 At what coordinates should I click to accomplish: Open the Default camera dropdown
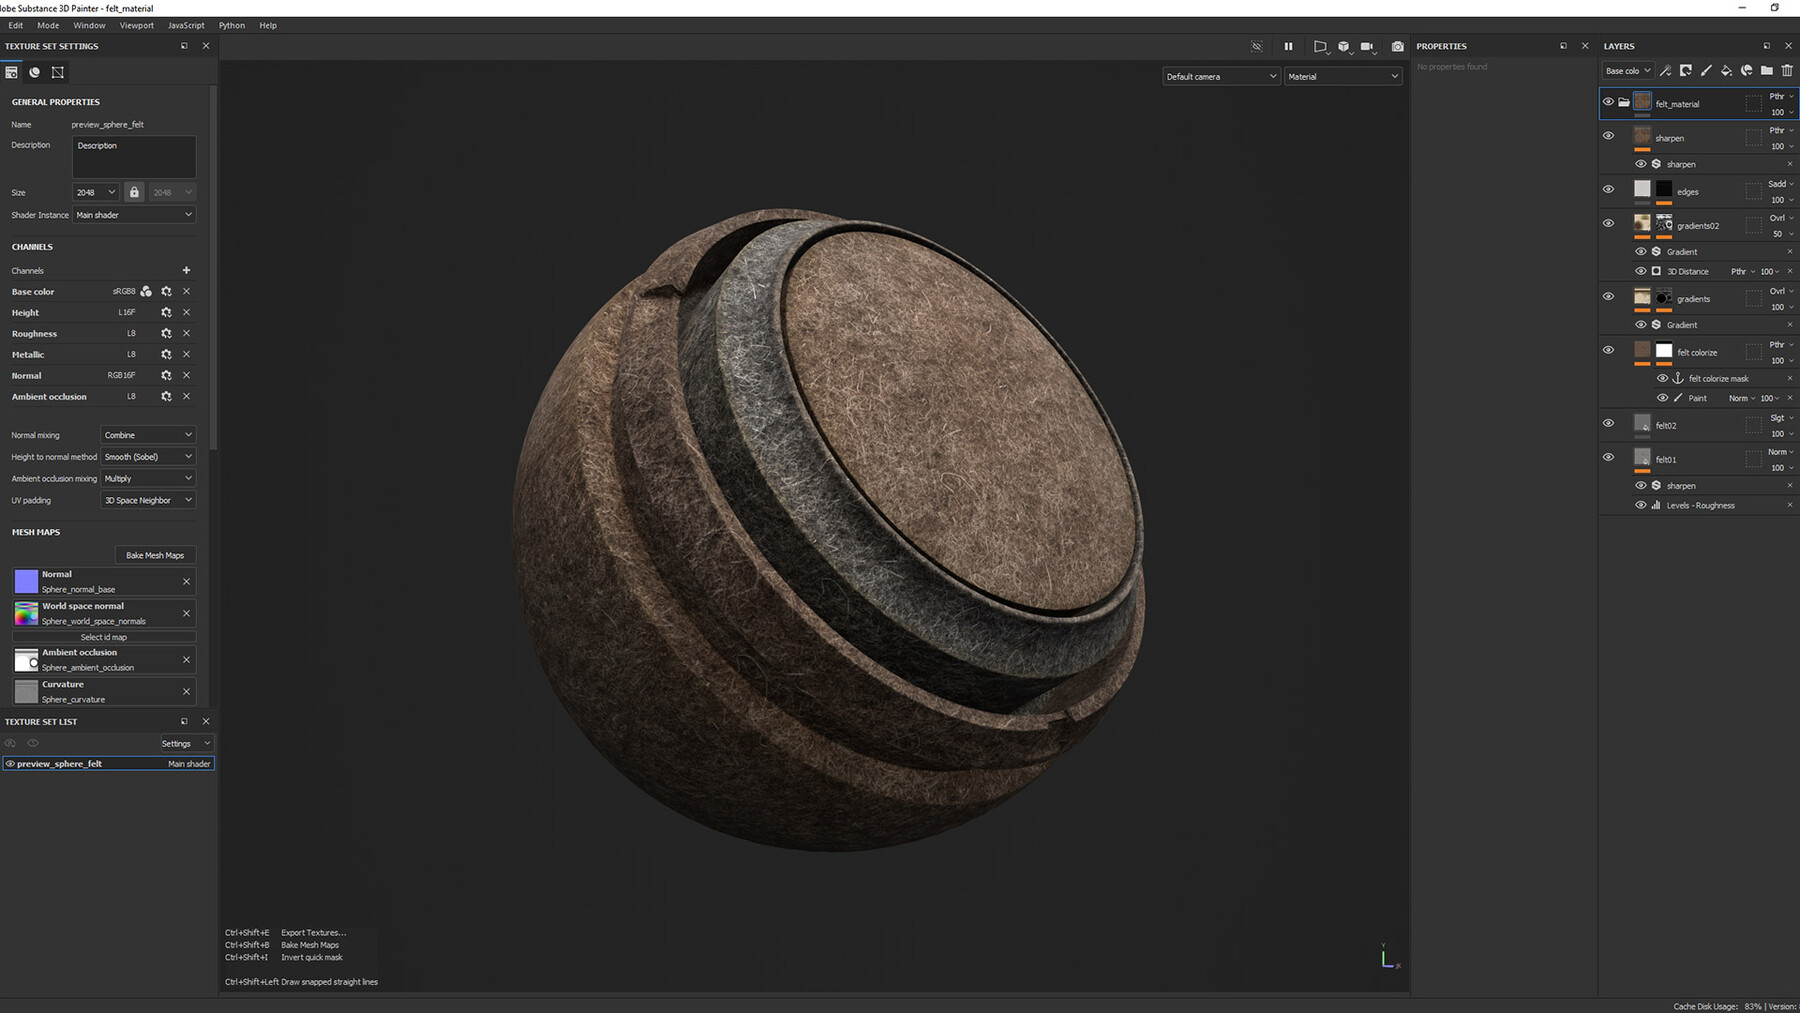pyautogui.click(x=1220, y=76)
